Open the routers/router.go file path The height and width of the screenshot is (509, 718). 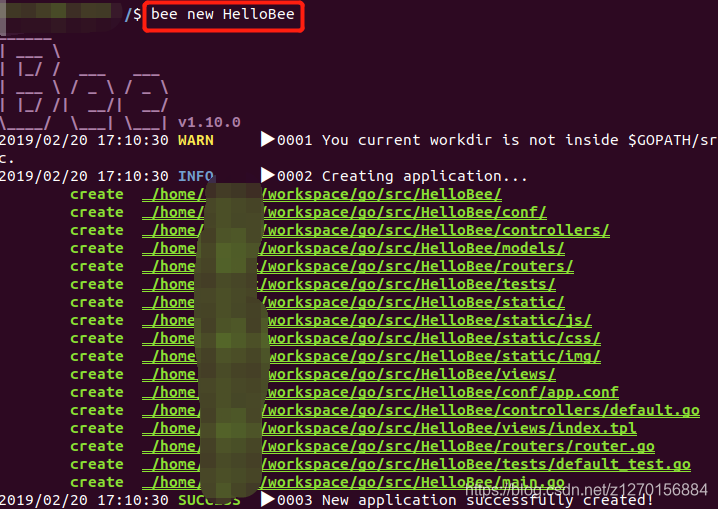coord(398,446)
